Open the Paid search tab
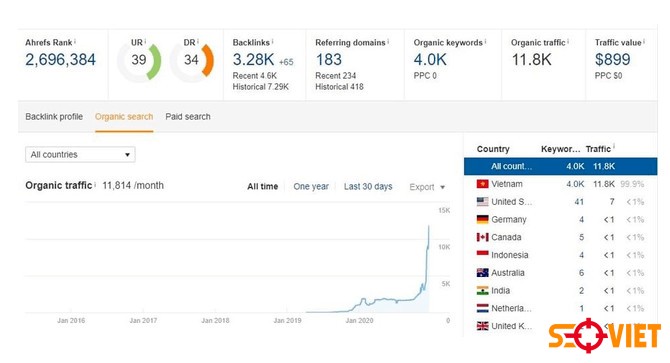 (x=188, y=117)
